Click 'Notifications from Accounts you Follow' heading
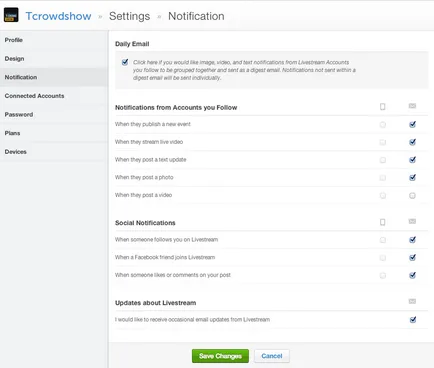This screenshot has height=368, width=434. pyautogui.click(x=176, y=108)
